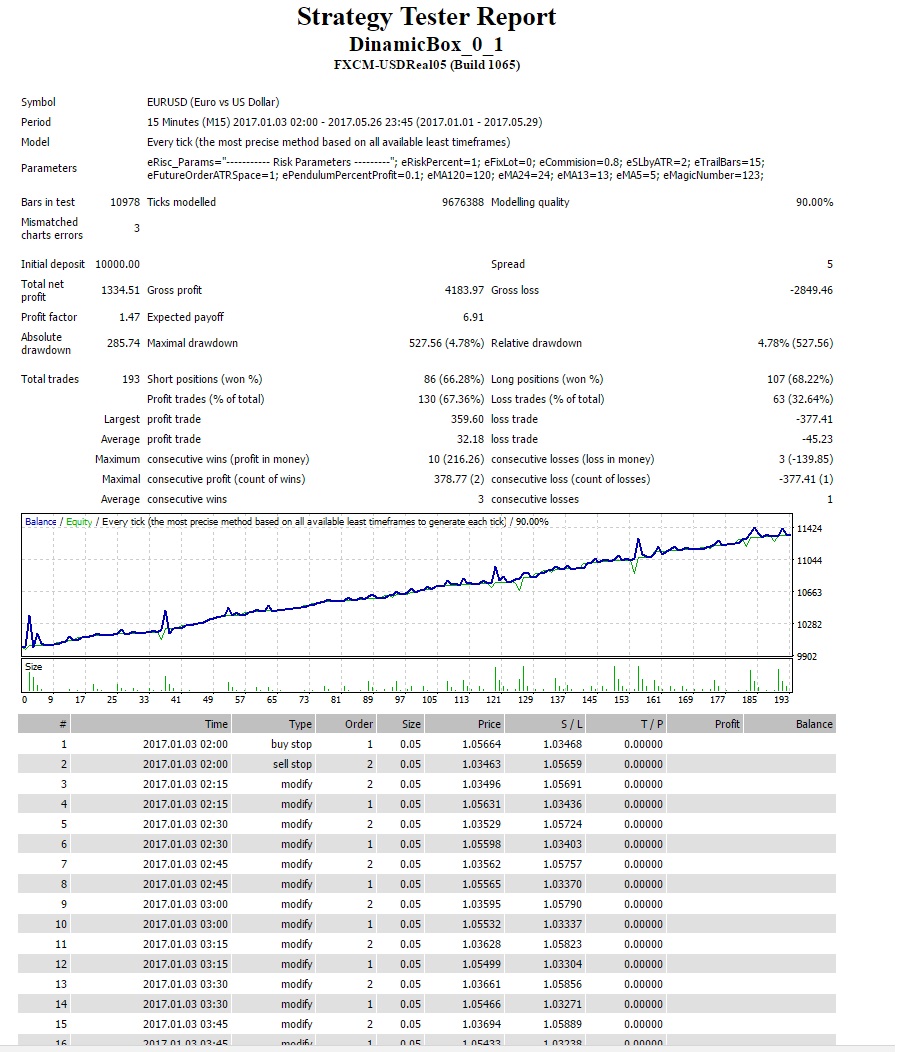Screen dimensions: 898x1052
Task: Click the Order column header
Action: (346, 724)
